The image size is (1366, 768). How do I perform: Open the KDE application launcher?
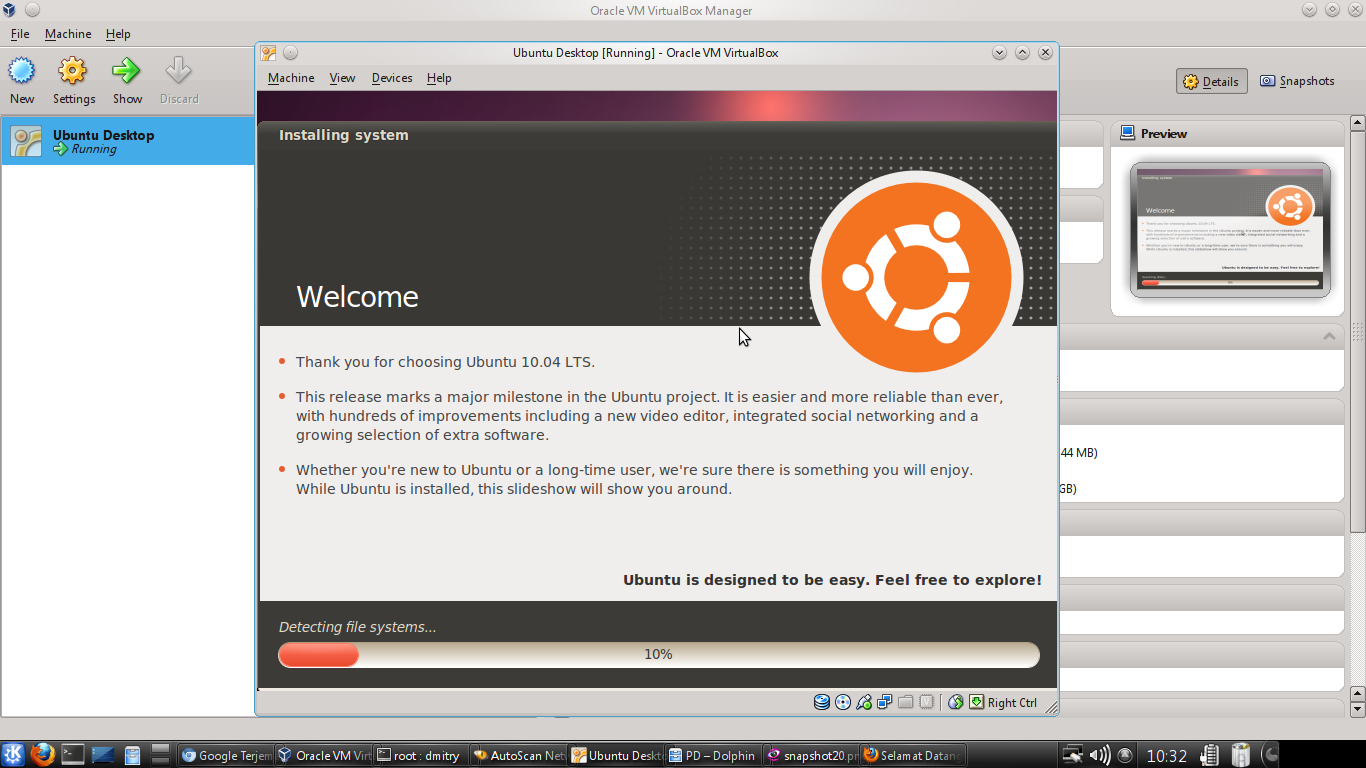click(13, 755)
